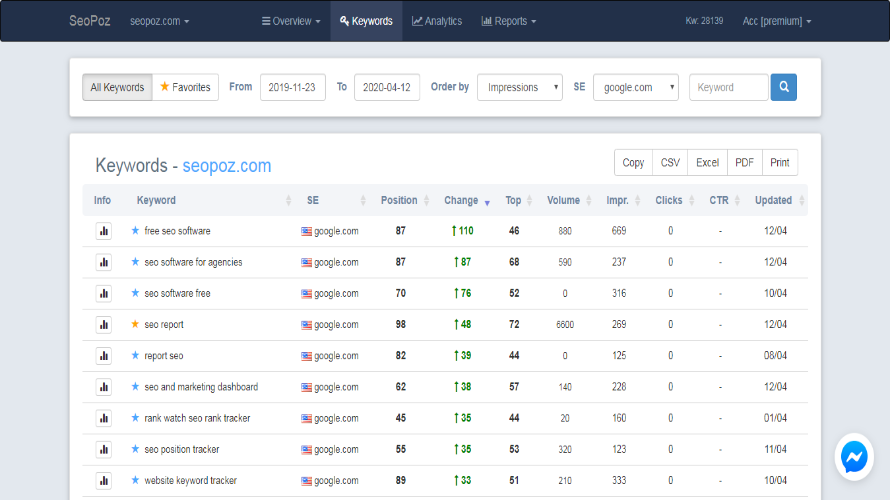Click keyword text 'seo position tracker'

(182, 449)
